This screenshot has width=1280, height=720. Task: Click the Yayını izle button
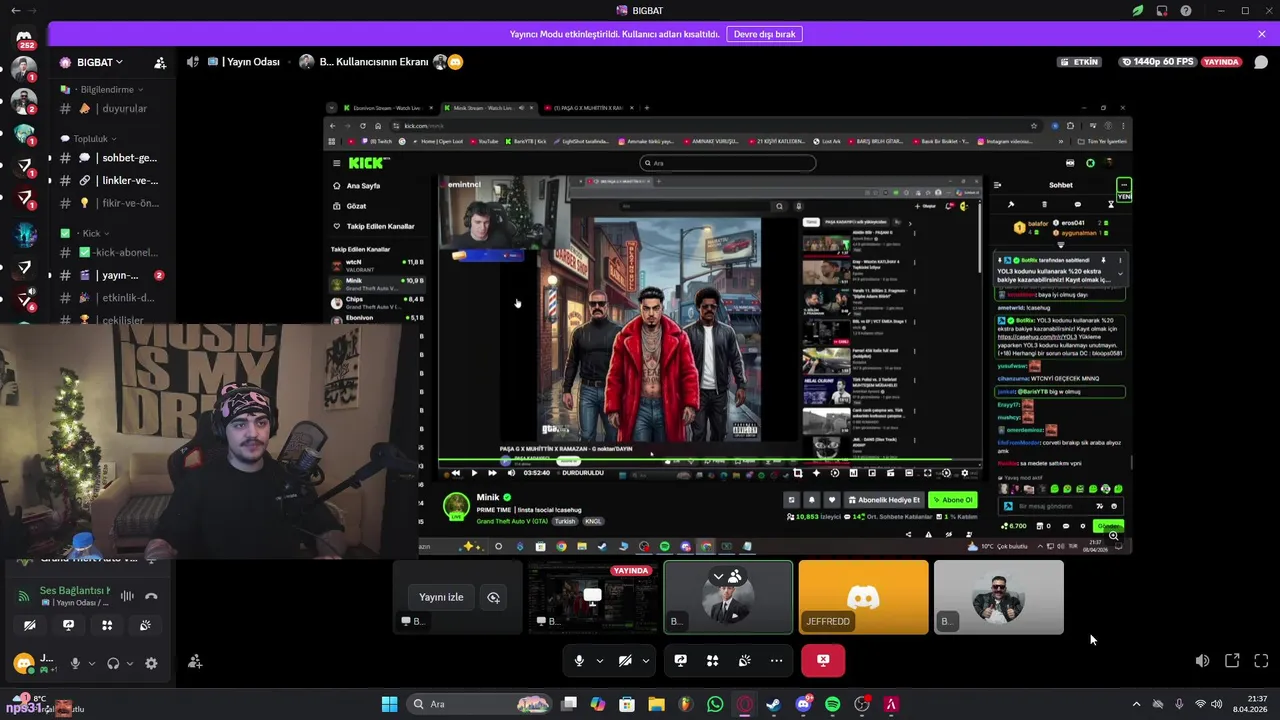tap(441, 597)
